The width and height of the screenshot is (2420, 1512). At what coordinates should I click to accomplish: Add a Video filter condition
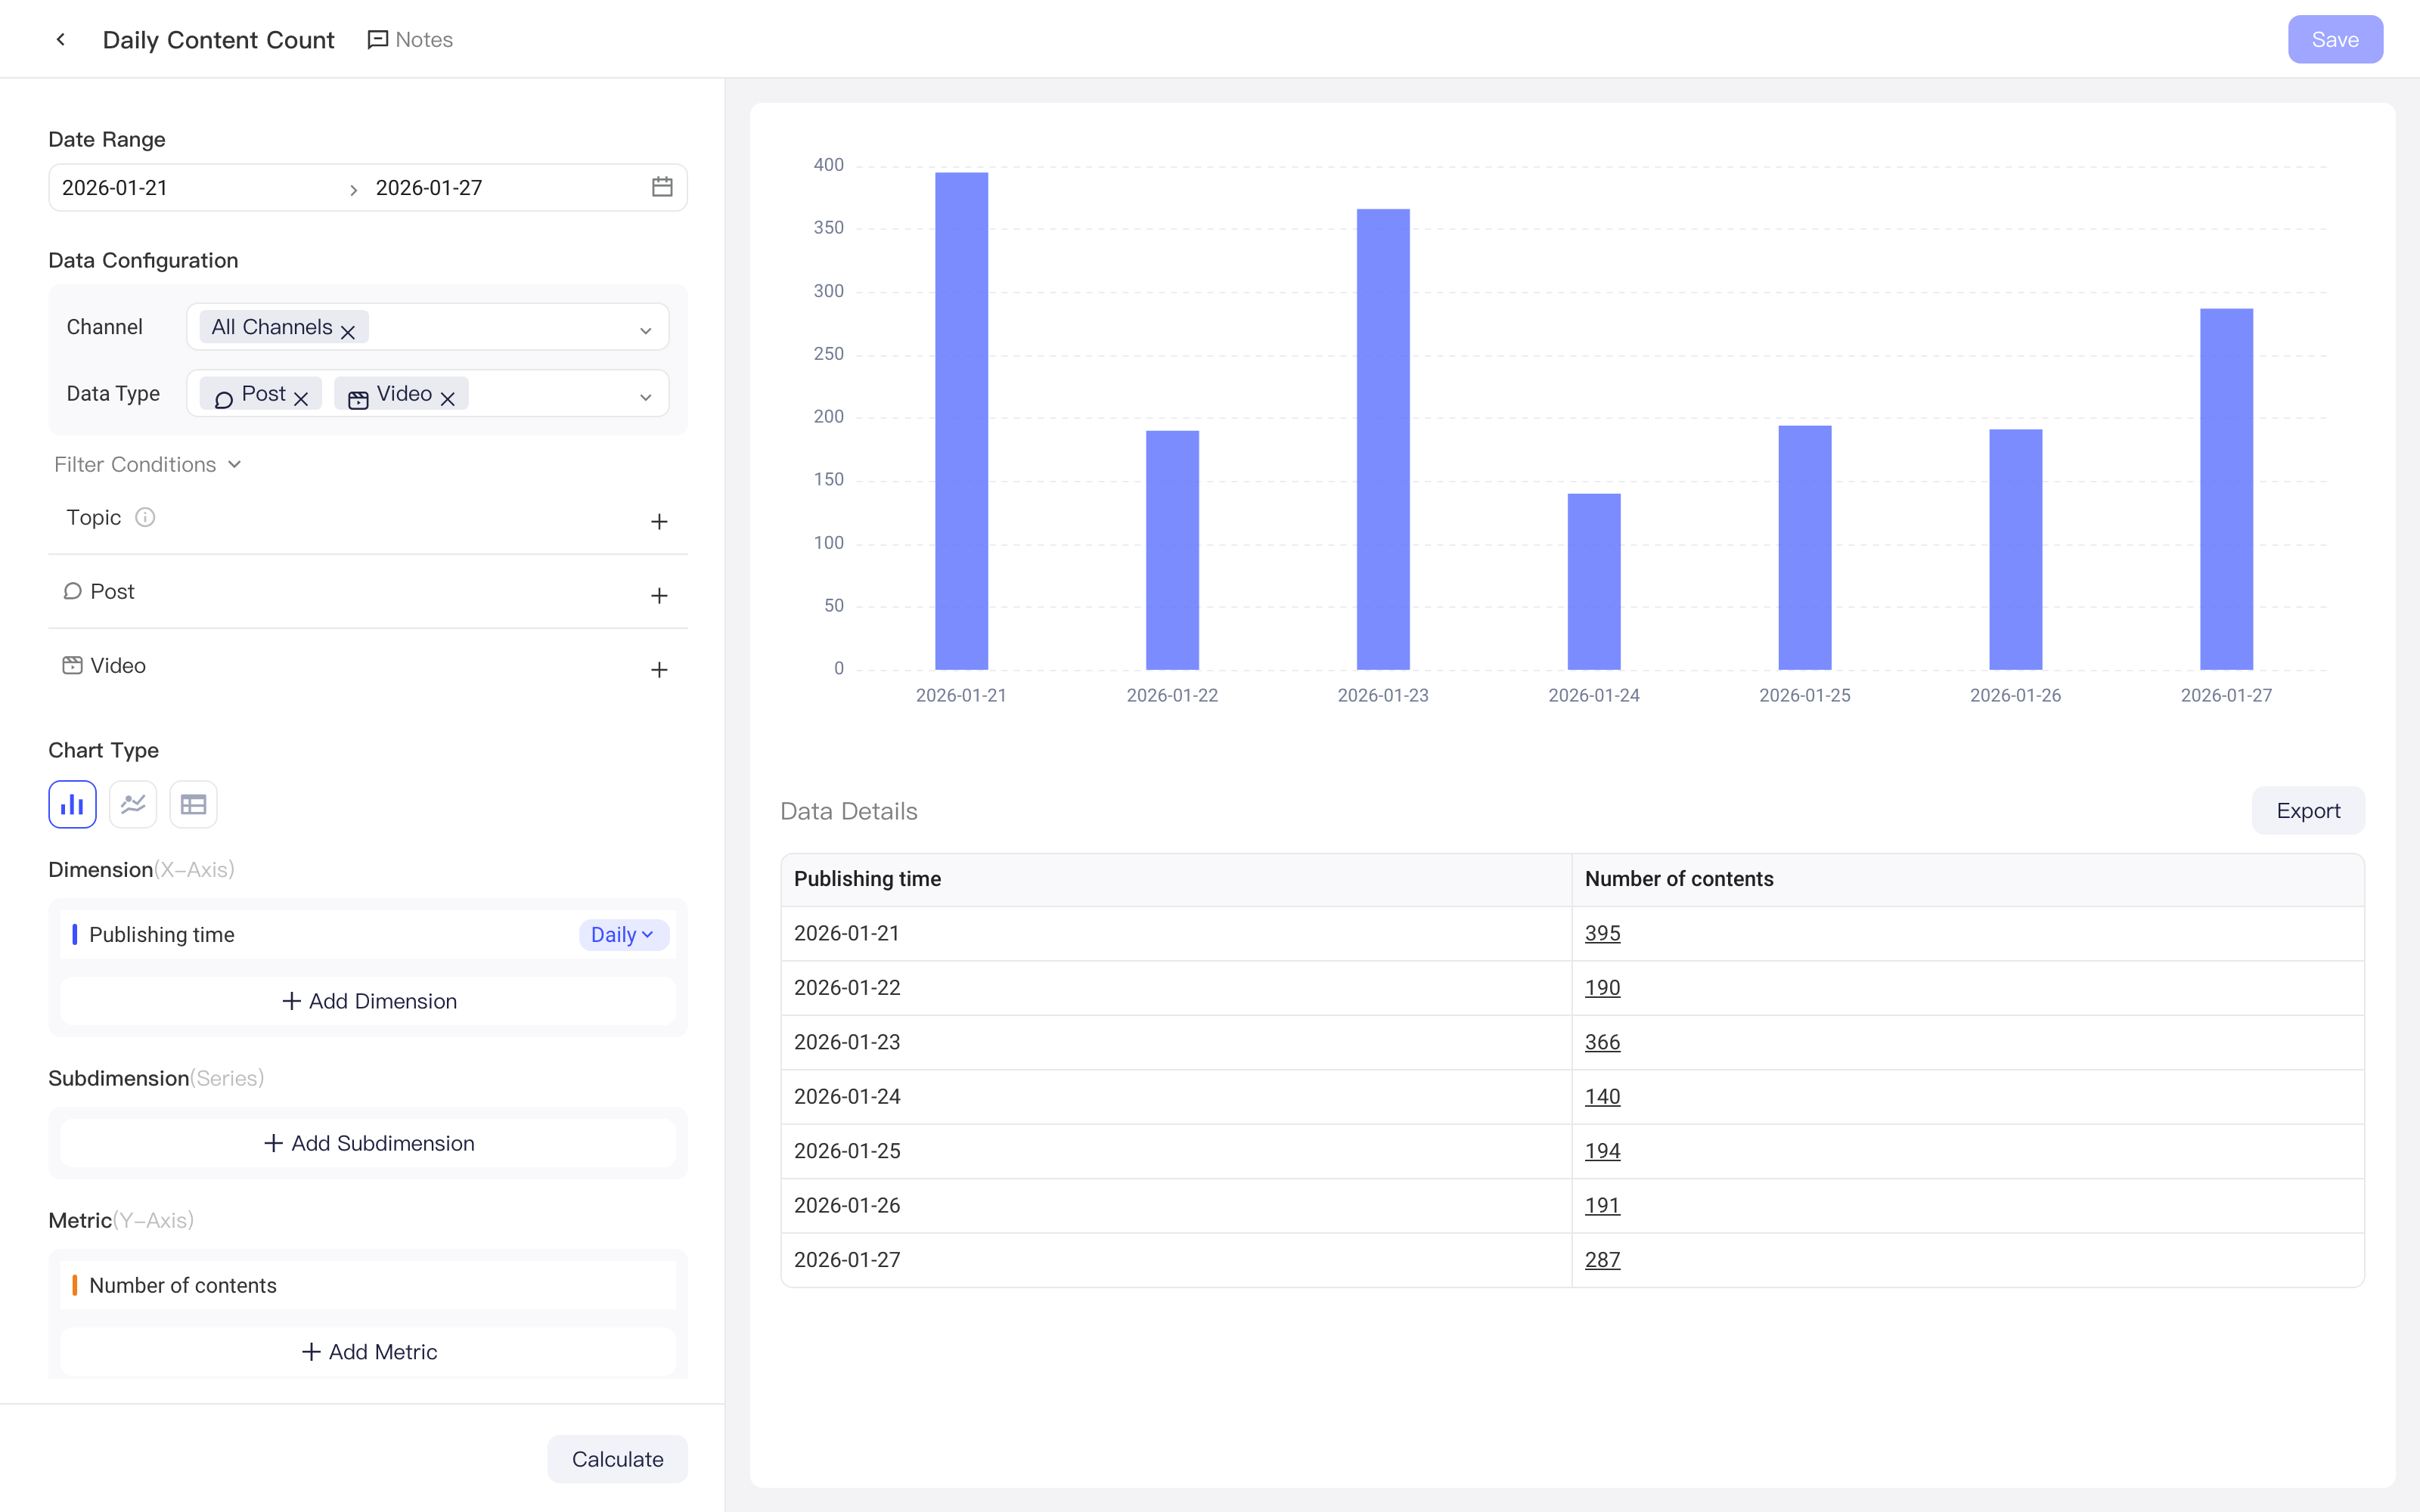tap(659, 669)
